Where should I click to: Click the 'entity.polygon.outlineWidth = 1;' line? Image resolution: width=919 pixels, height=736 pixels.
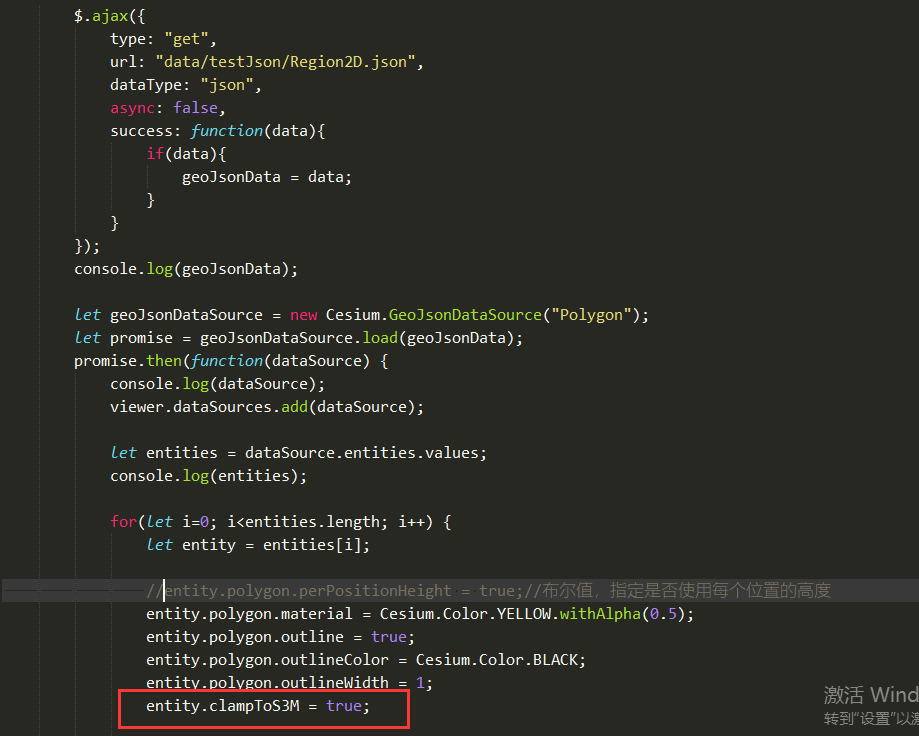point(289,683)
